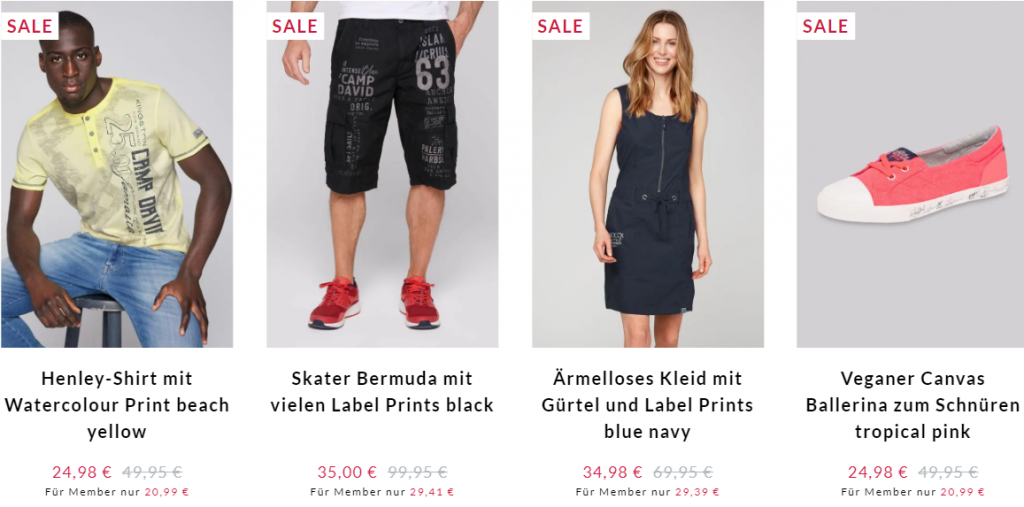Click the 34,98 € dress sale price
The image size is (1024, 507).
[613, 472]
